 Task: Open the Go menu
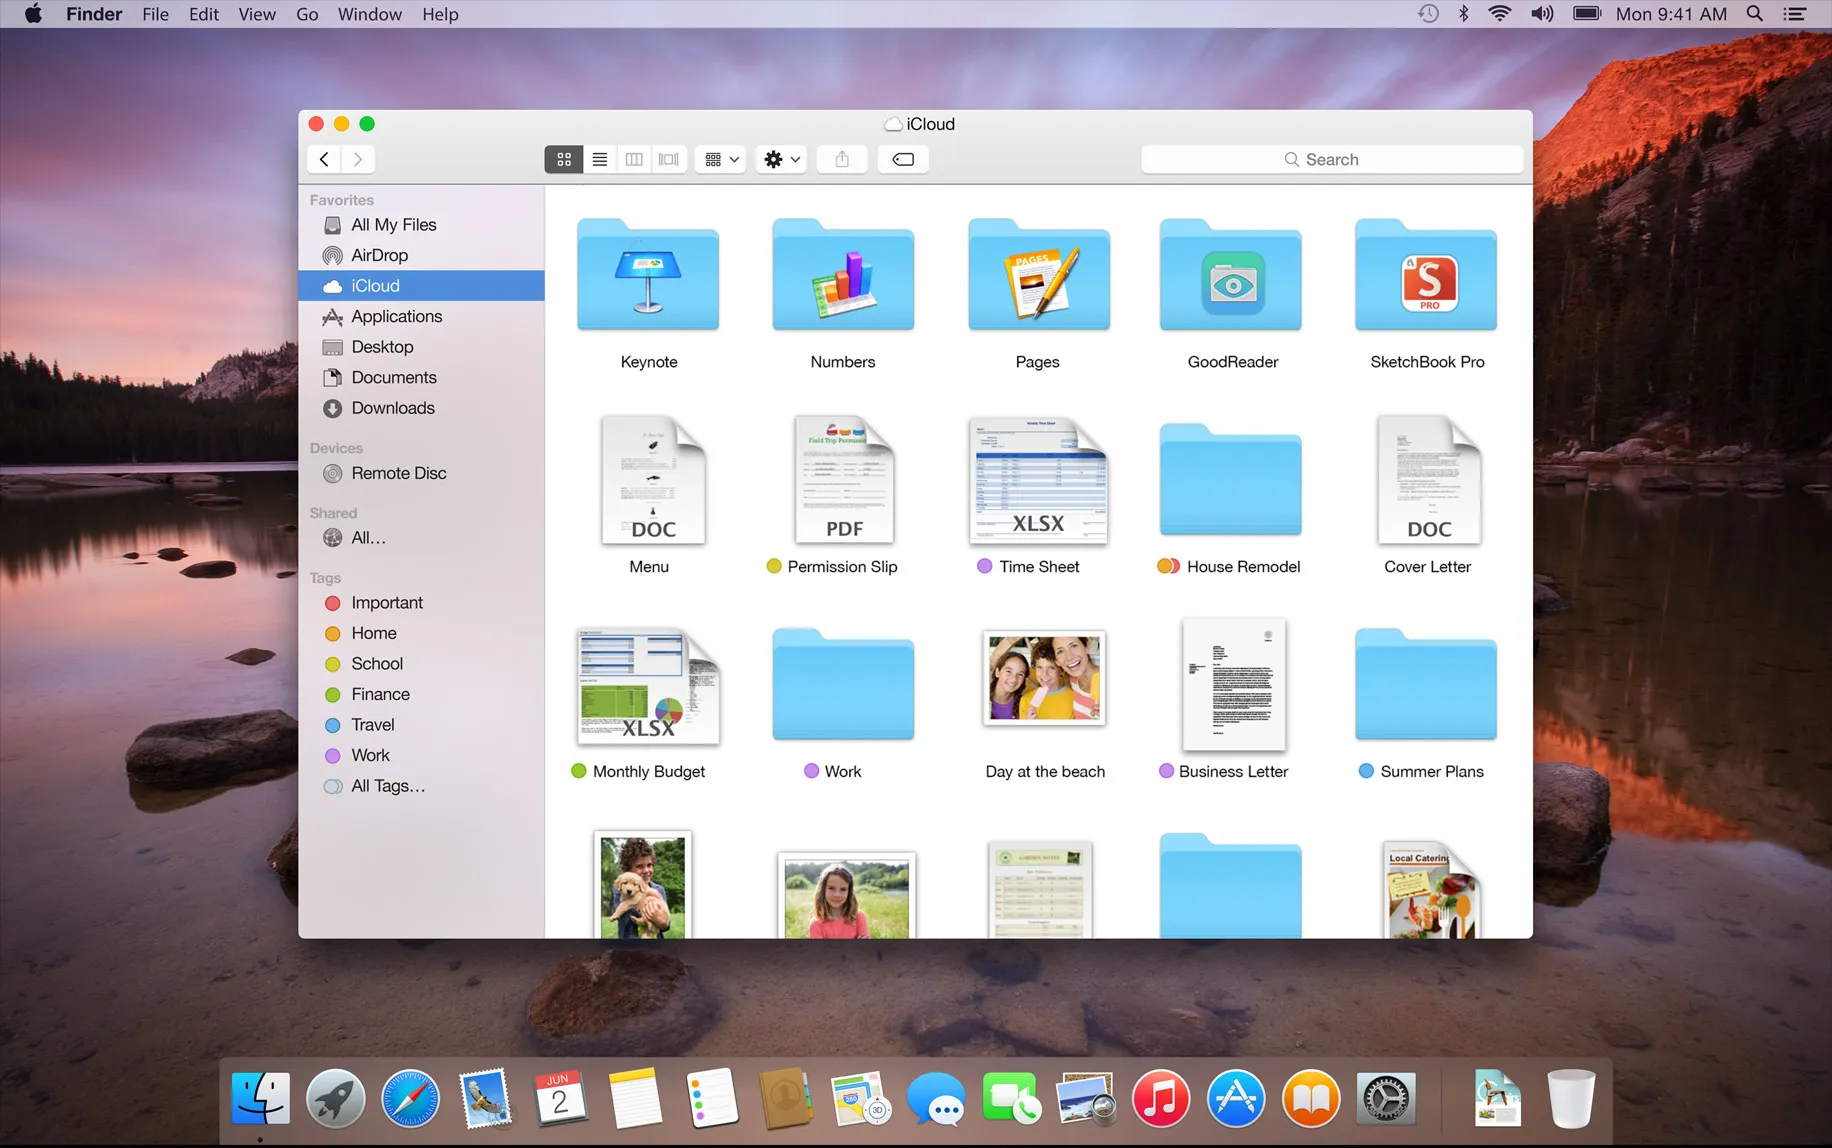tap(306, 14)
